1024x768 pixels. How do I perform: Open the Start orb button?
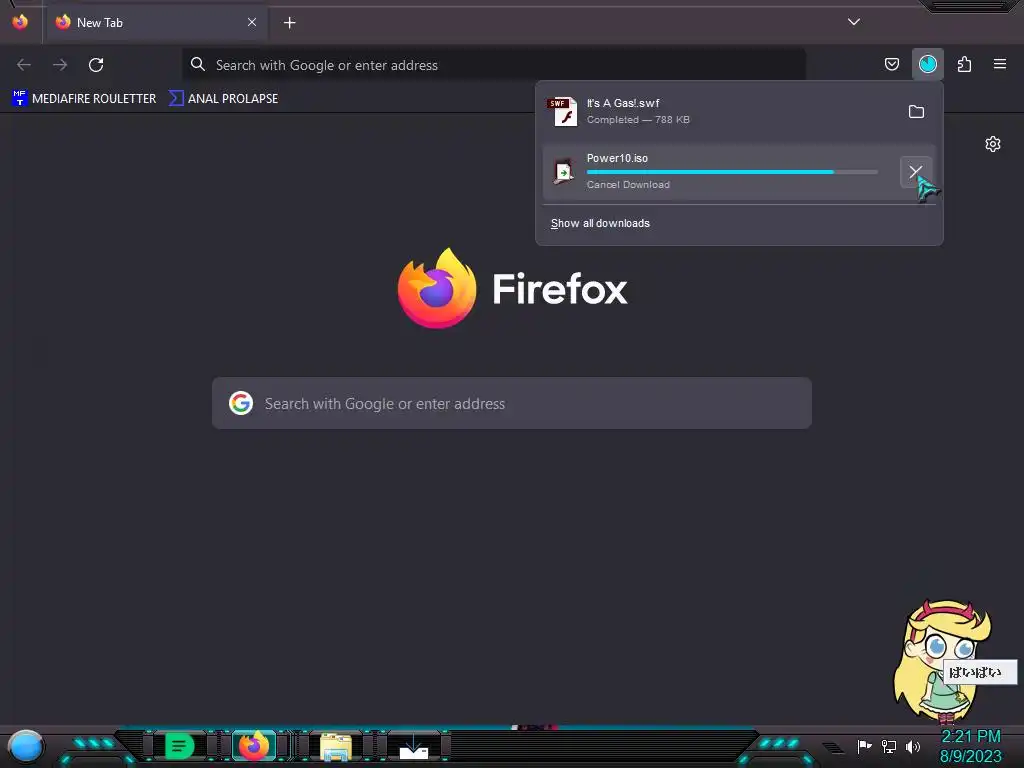click(26, 746)
